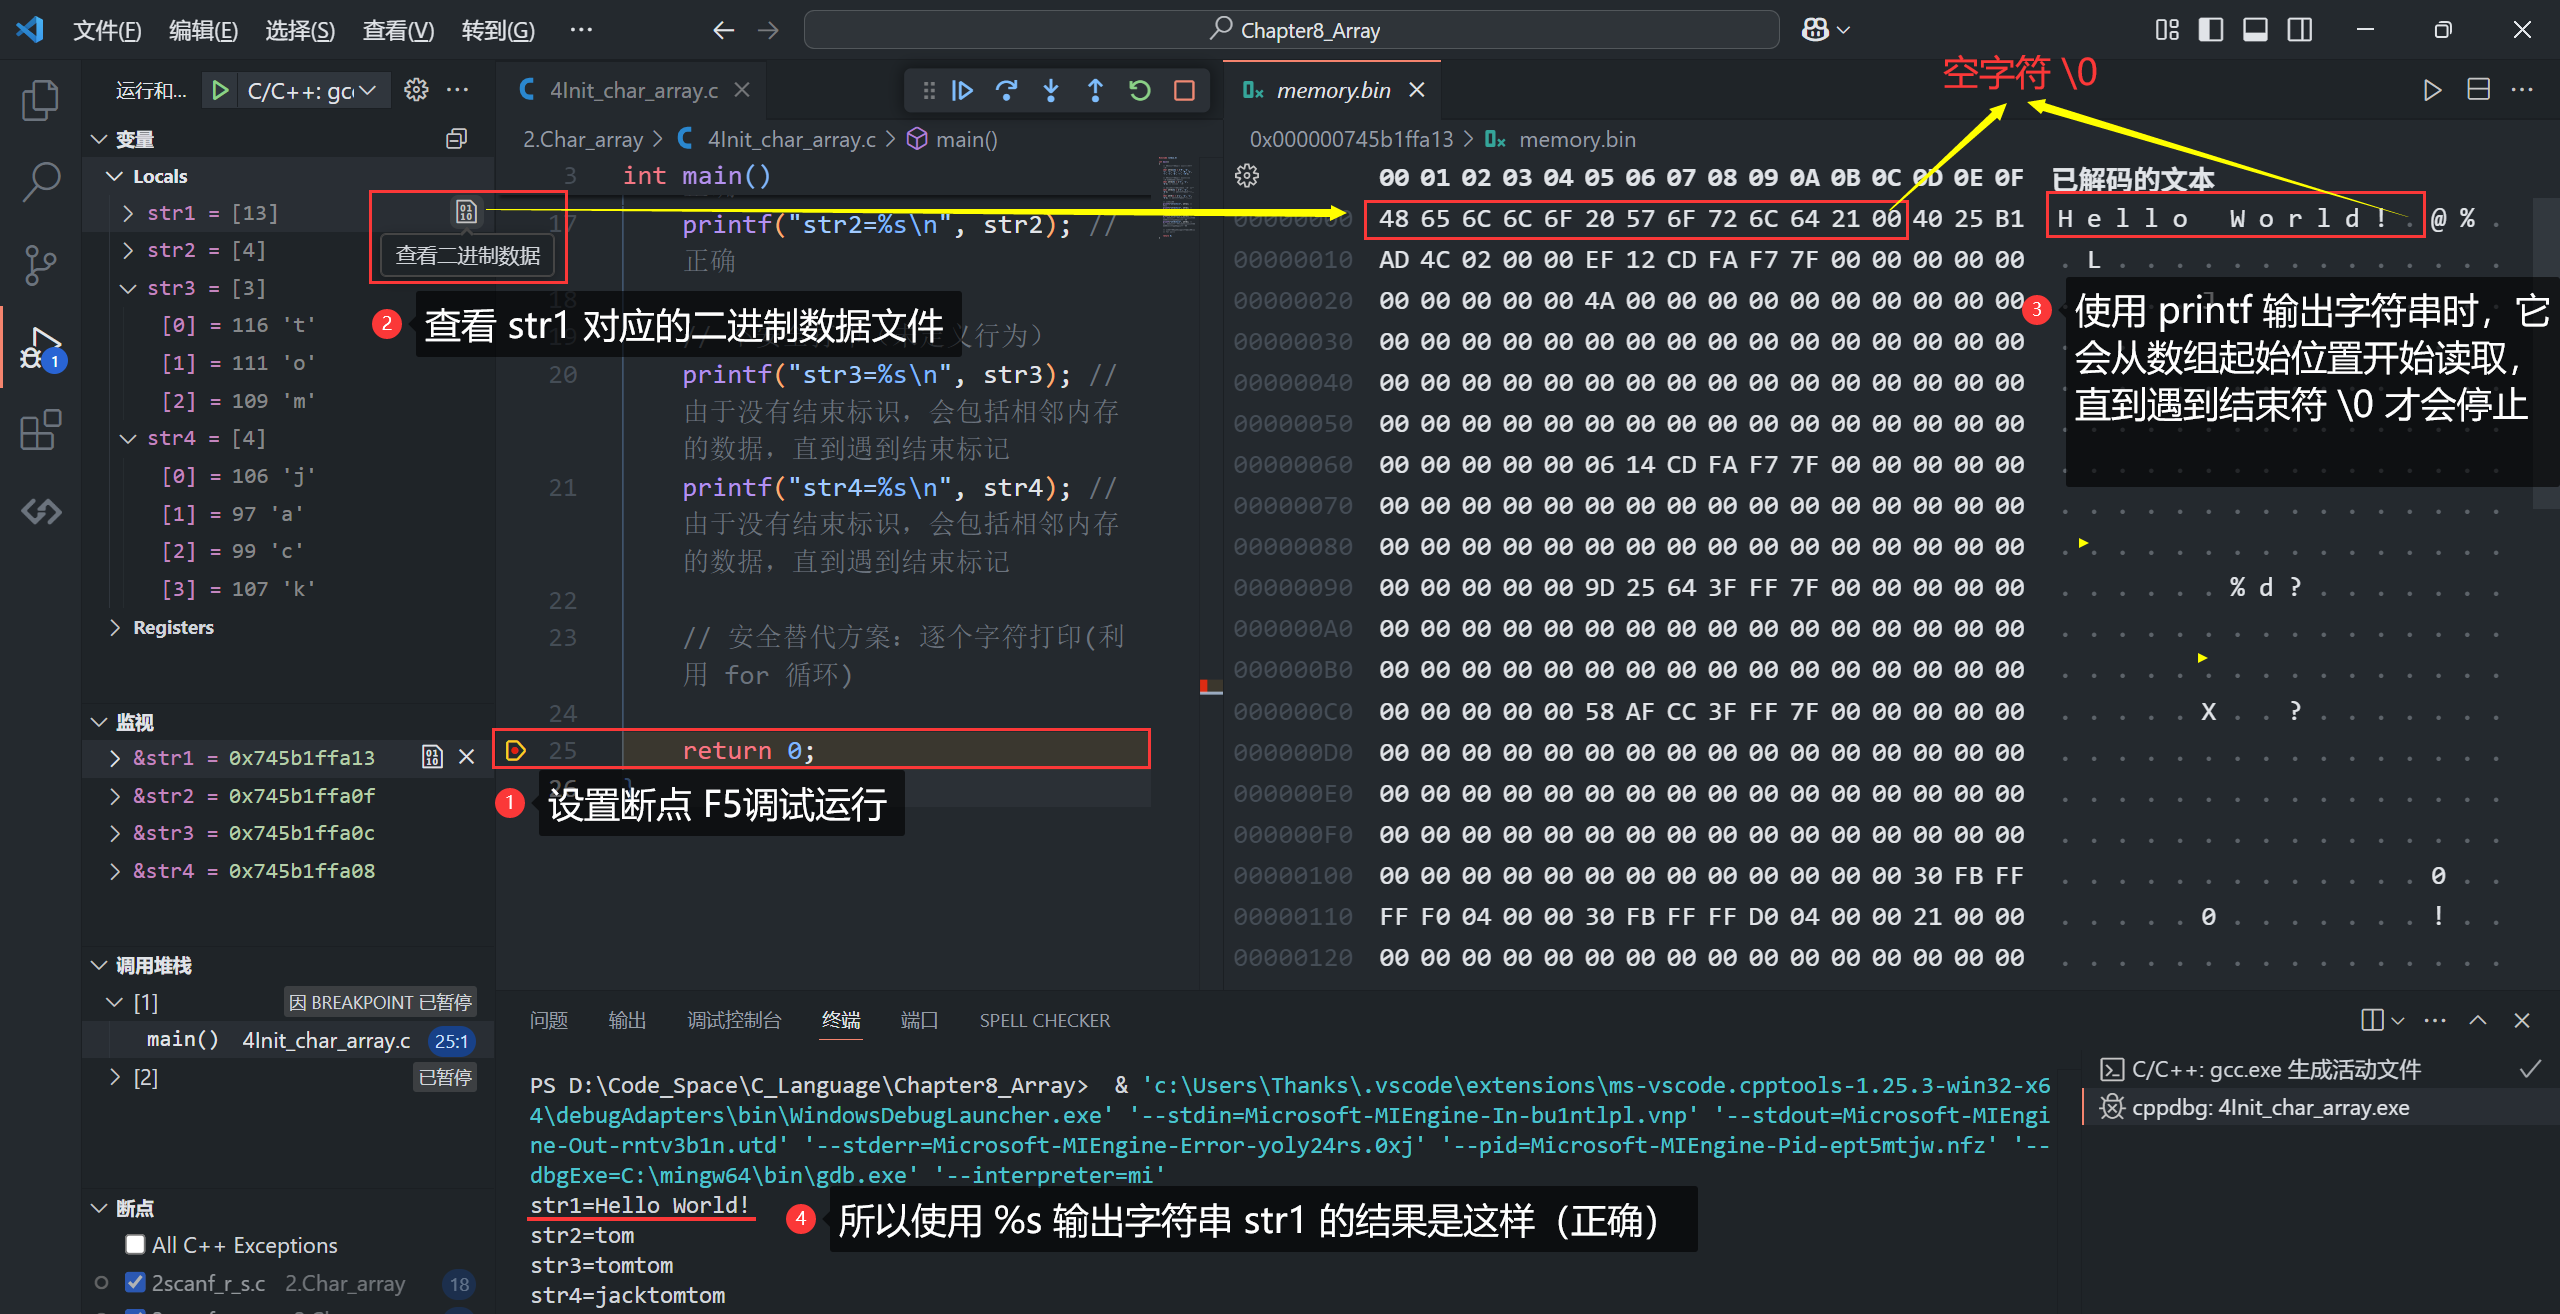Expand the str1 variable in Locals
The image size is (2560, 1314).
coord(128,213)
